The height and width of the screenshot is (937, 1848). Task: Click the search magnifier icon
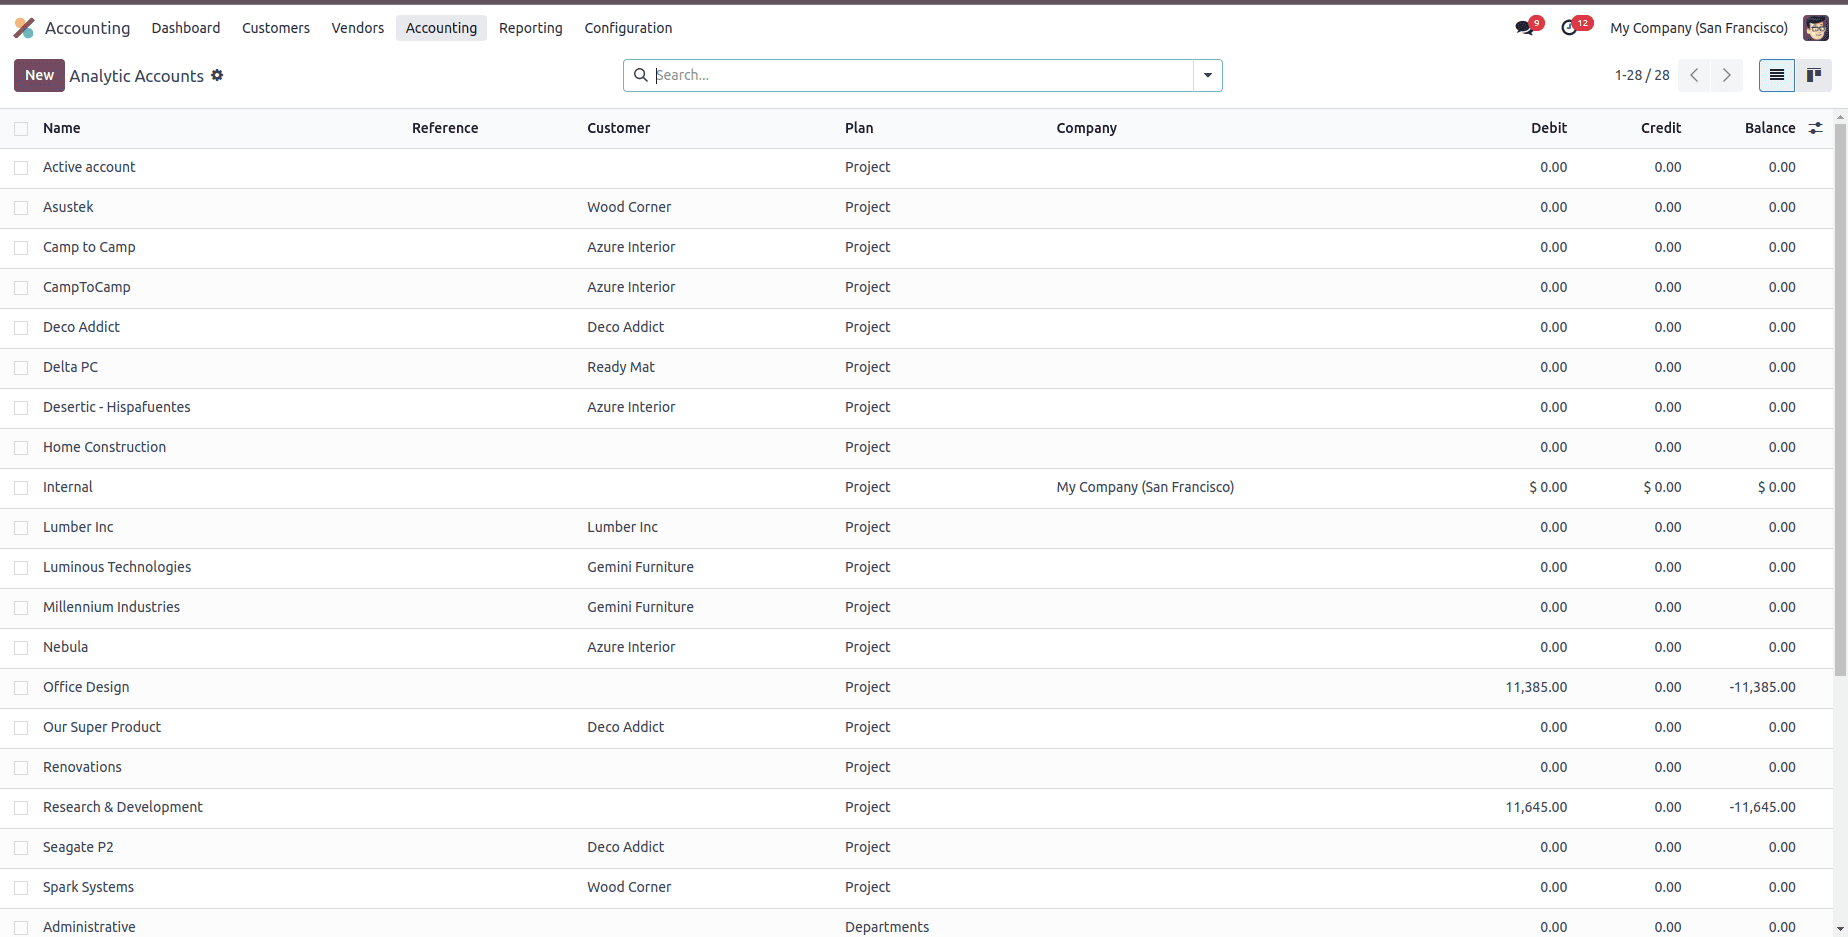point(641,75)
